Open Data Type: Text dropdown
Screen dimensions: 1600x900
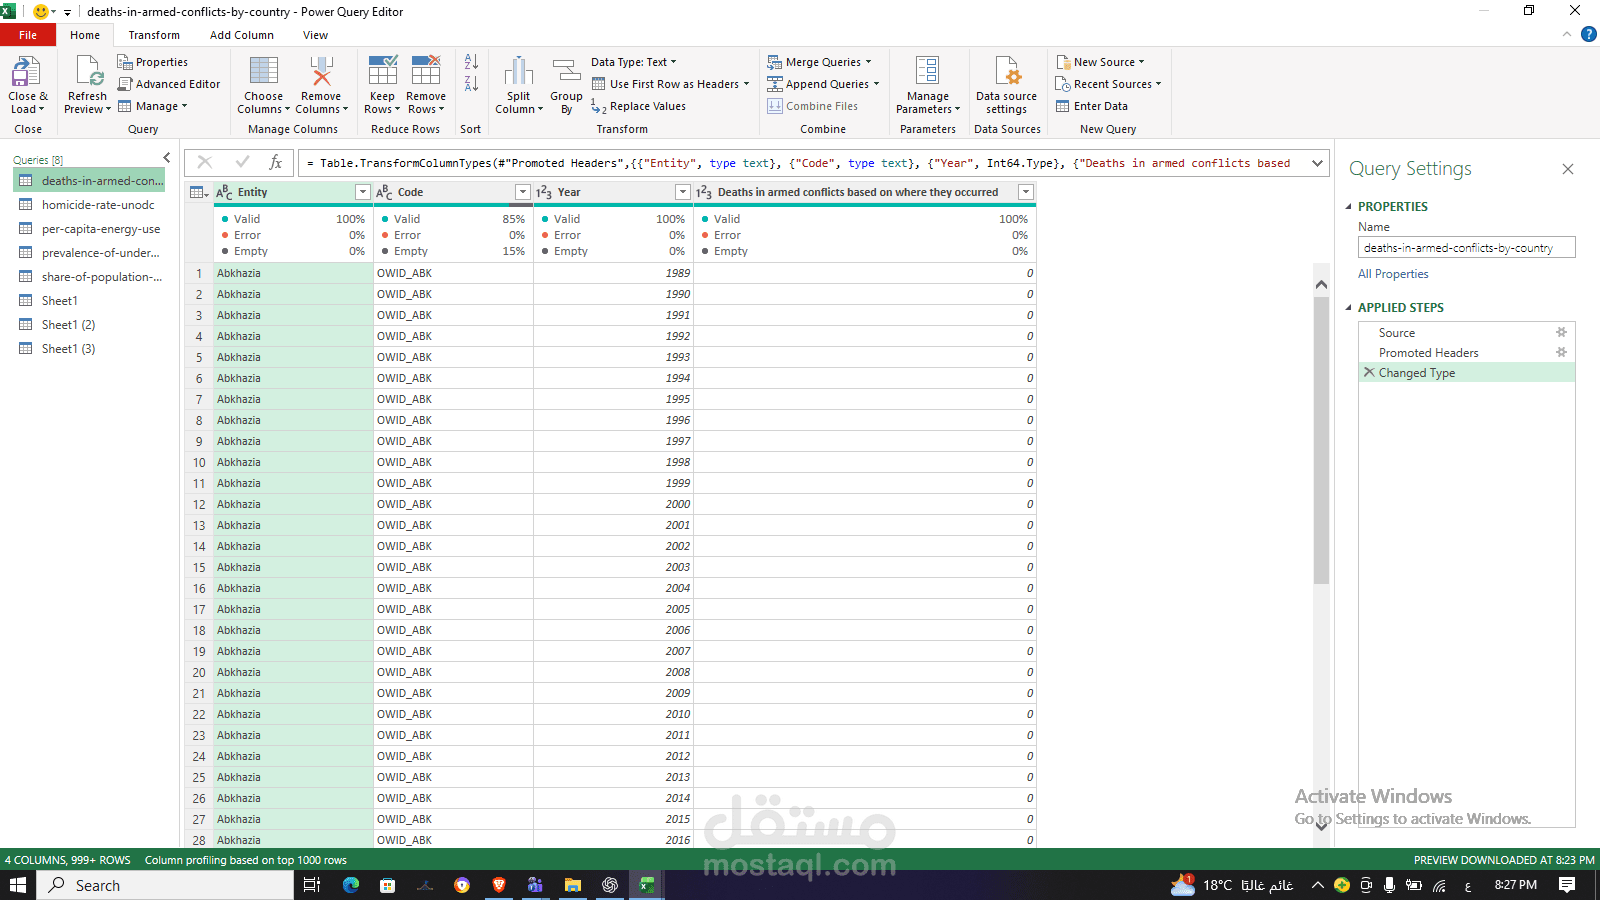coord(634,62)
